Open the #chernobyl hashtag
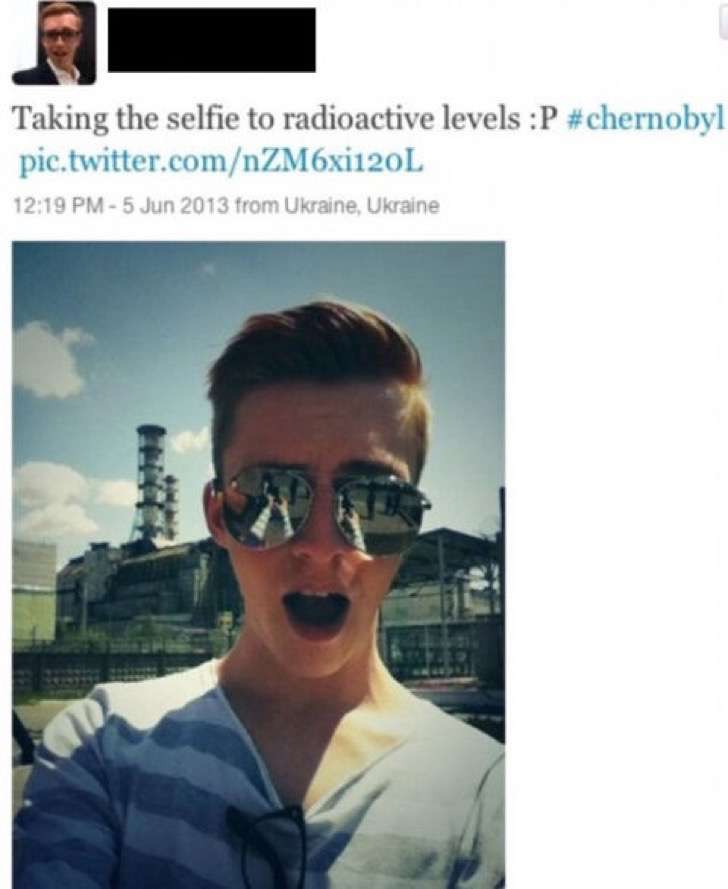728x889 pixels. (646, 119)
